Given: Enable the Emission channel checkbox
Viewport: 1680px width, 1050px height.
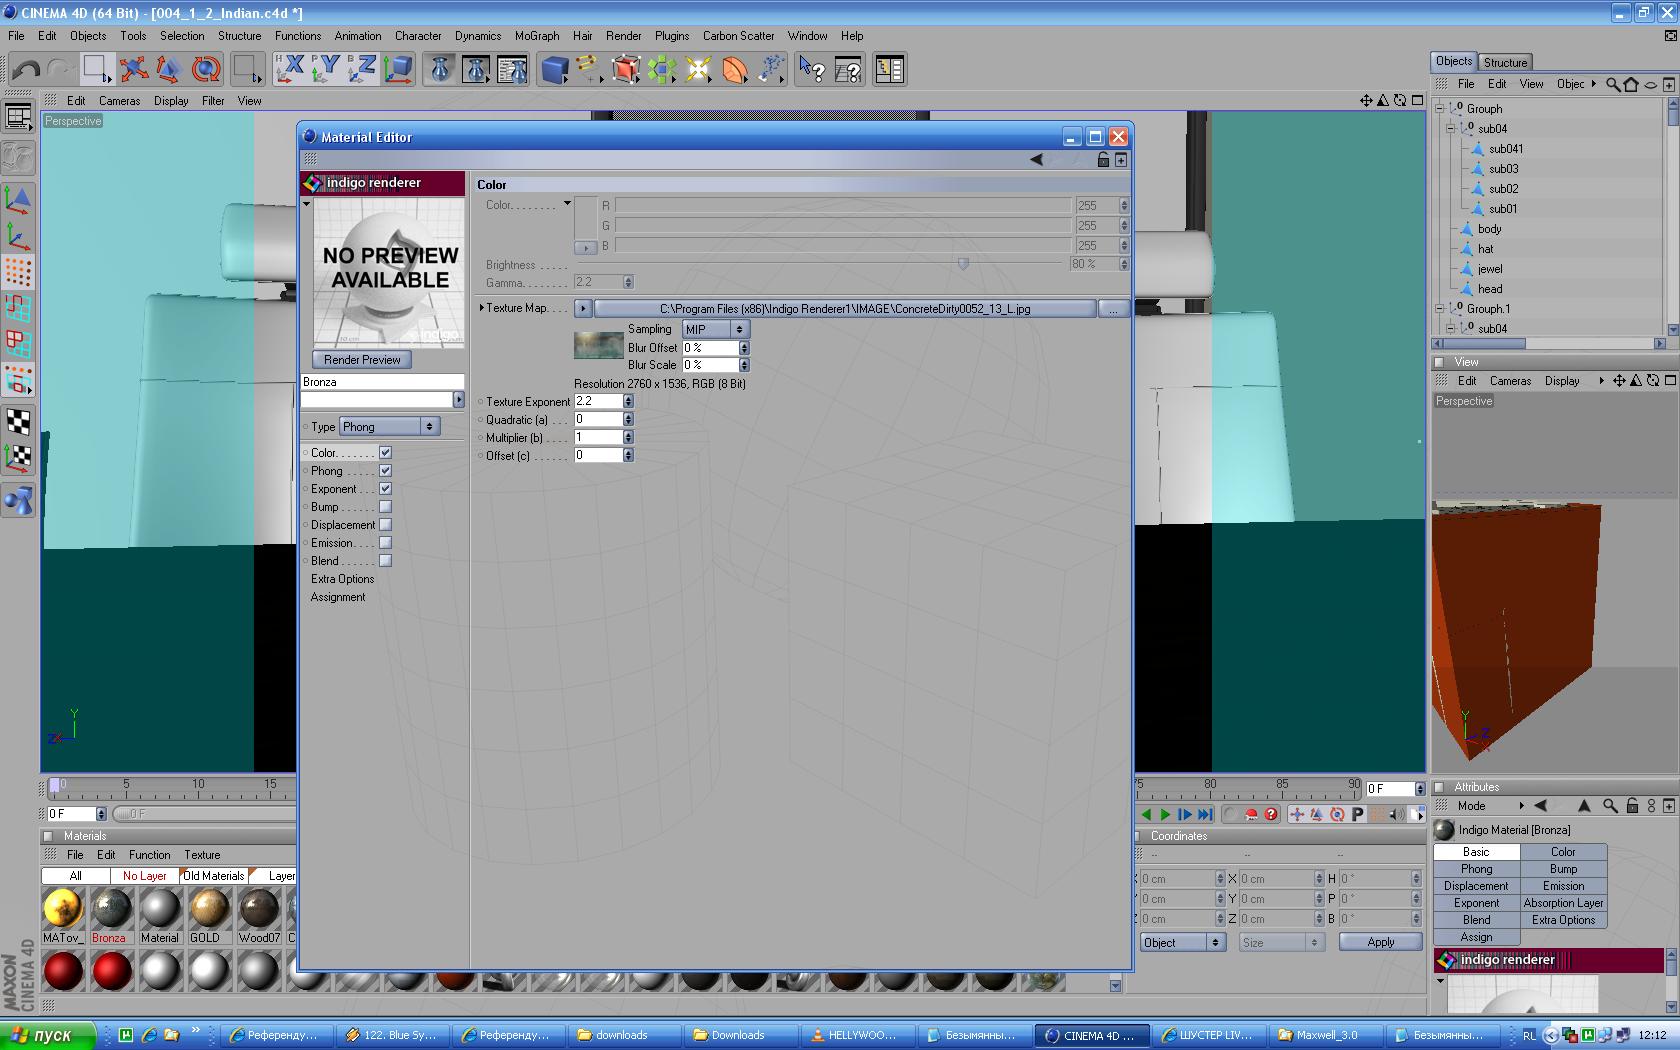Looking at the screenshot, I should coord(385,543).
